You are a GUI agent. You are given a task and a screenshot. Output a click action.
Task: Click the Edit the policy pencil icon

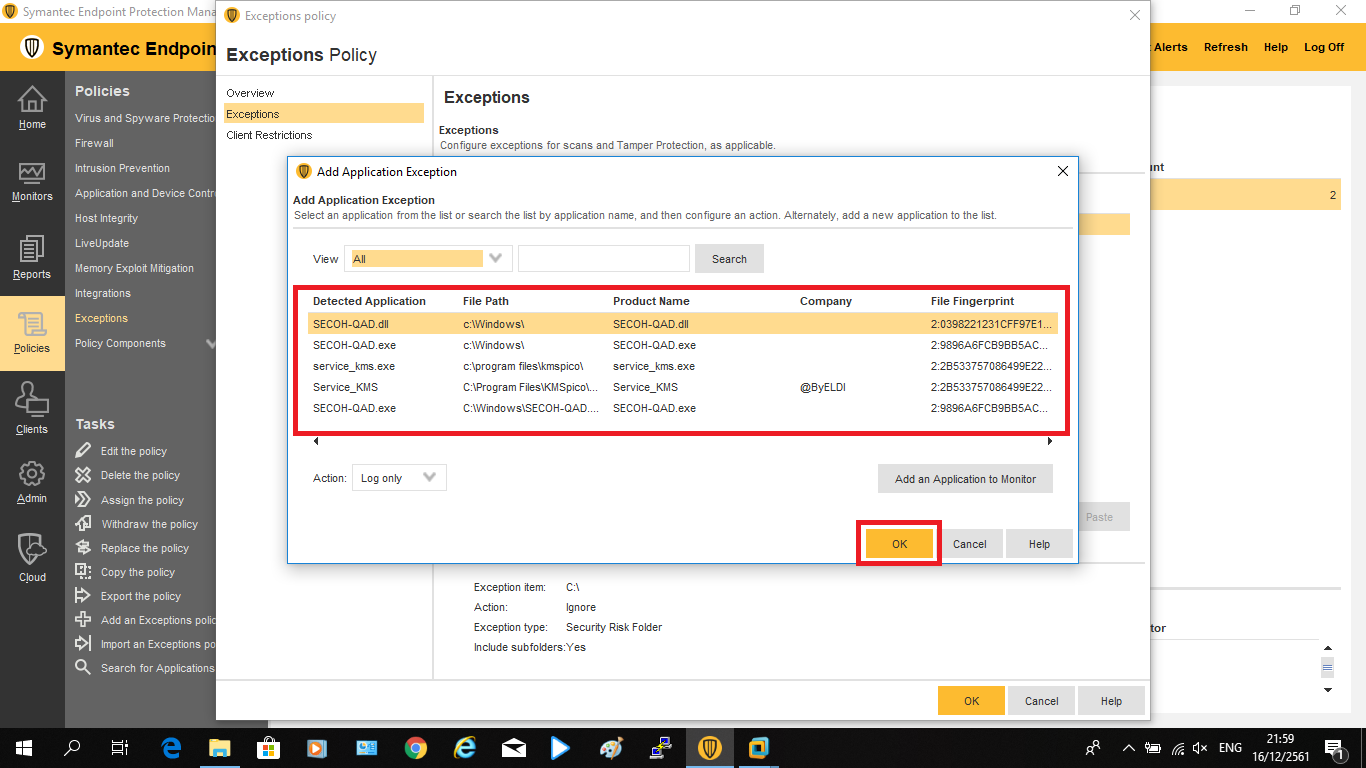pyautogui.click(x=83, y=451)
